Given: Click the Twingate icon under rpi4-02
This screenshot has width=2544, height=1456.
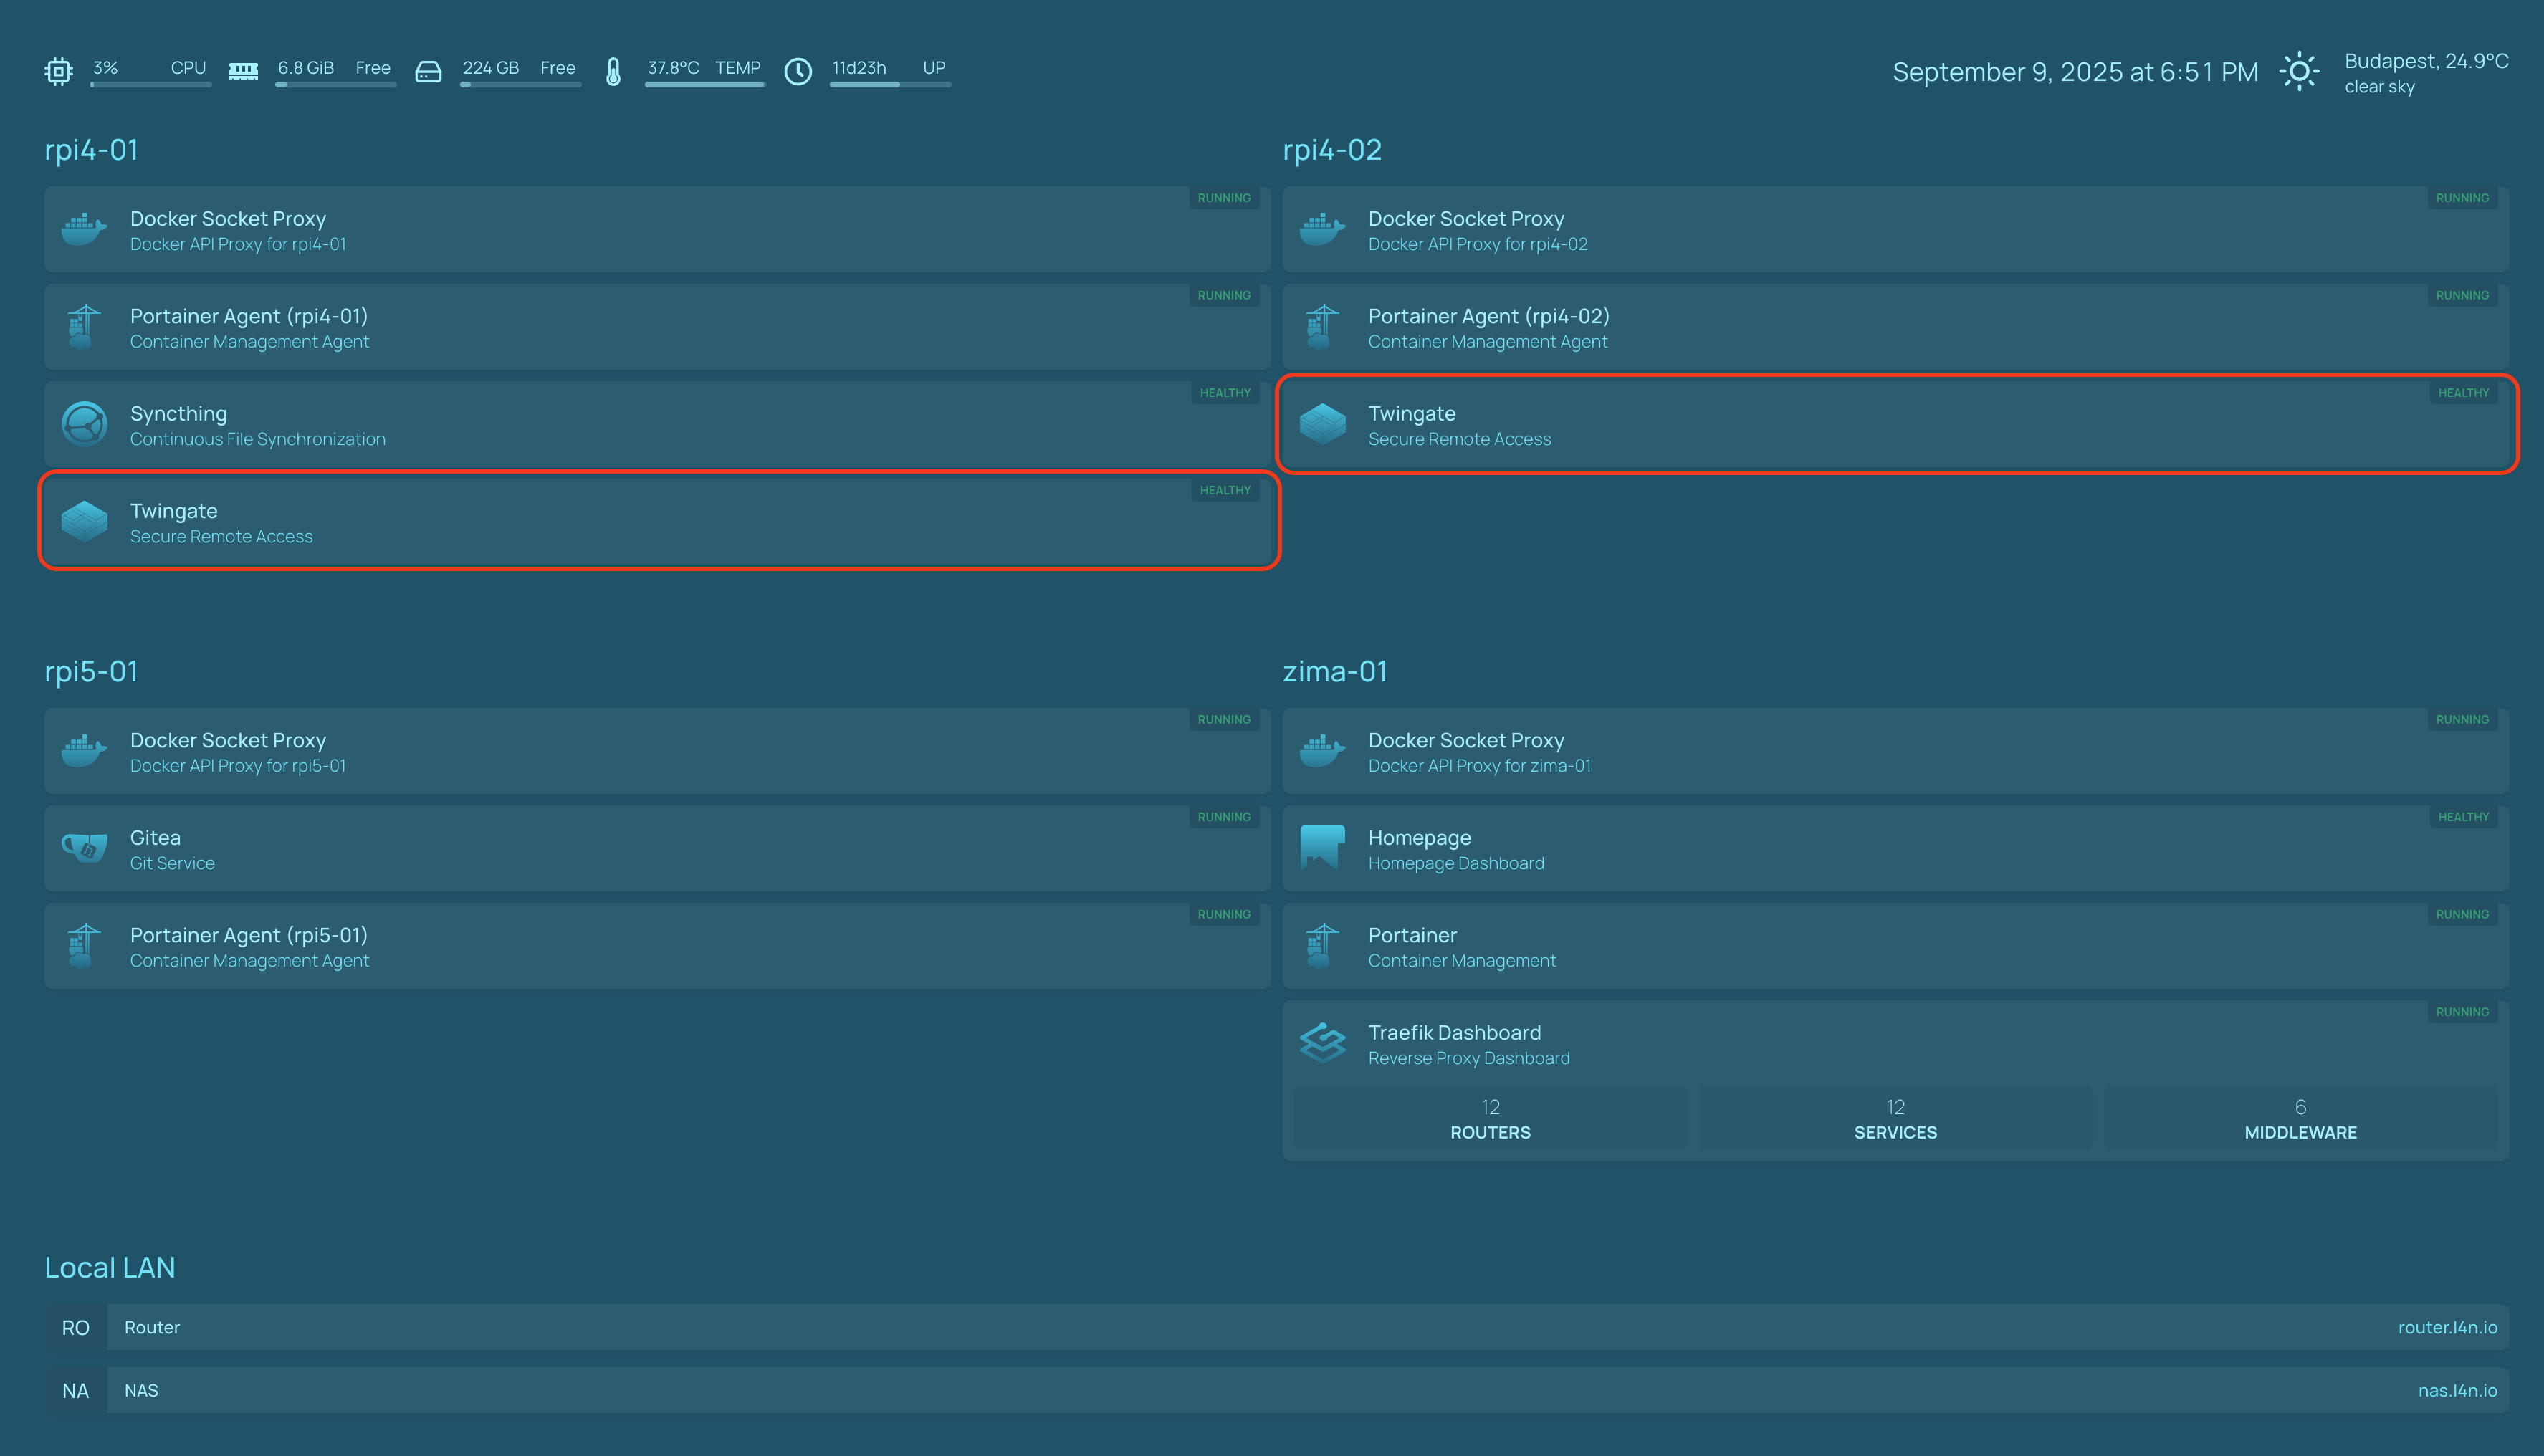Looking at the screenshot, I should pyautogui.click(x=1322, y=424).
